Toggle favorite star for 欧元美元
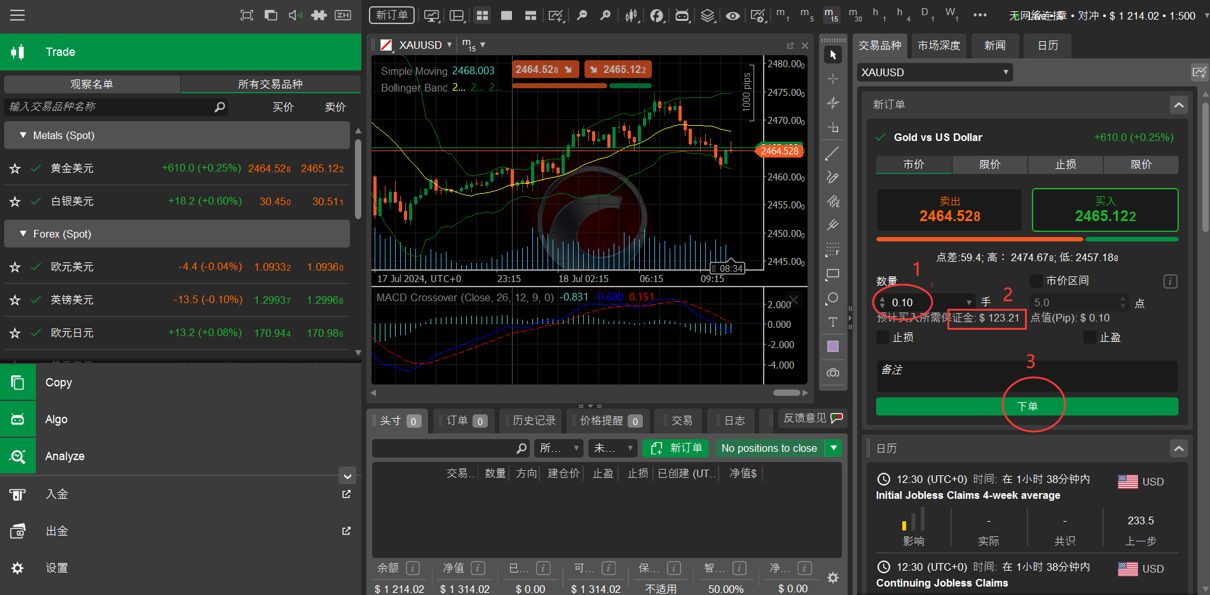1210x595 pixels. click(15, 267)
